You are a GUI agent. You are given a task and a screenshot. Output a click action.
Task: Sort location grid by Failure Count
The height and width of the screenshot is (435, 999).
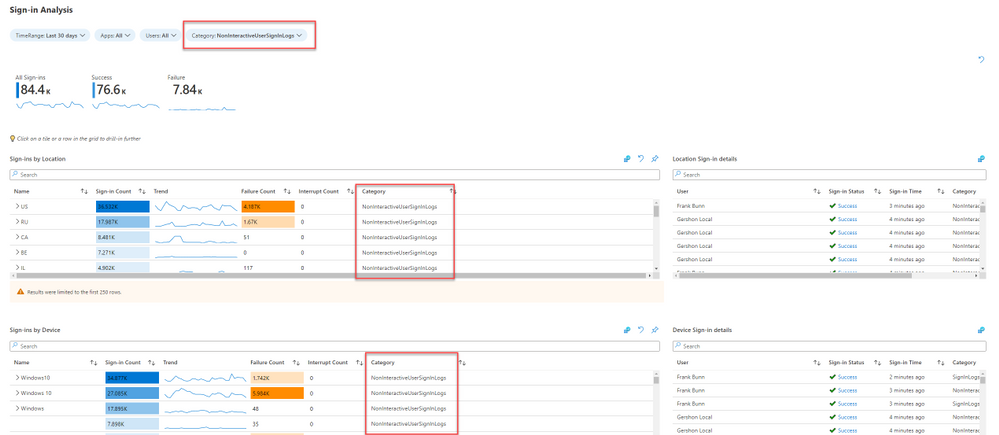pyautogui.click(x=287, y=191)
